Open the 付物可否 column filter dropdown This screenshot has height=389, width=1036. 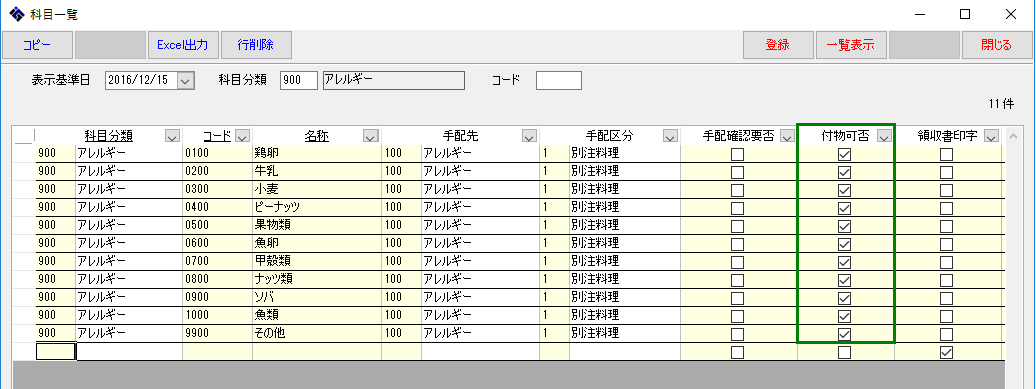tap(884, 136)
